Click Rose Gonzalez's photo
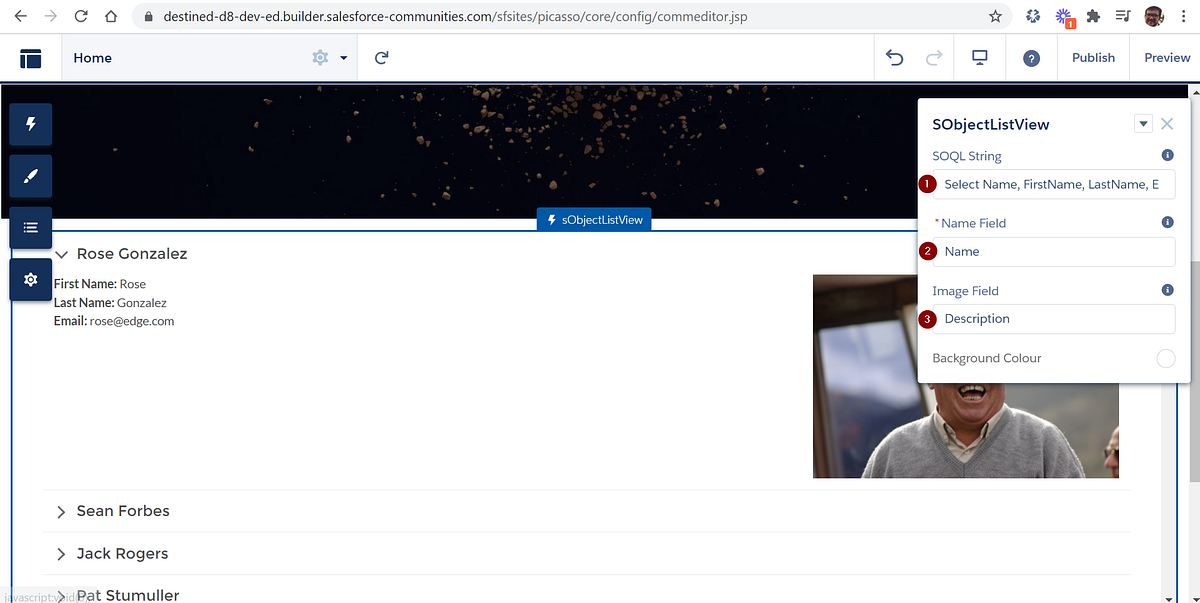 coord(965,376)
